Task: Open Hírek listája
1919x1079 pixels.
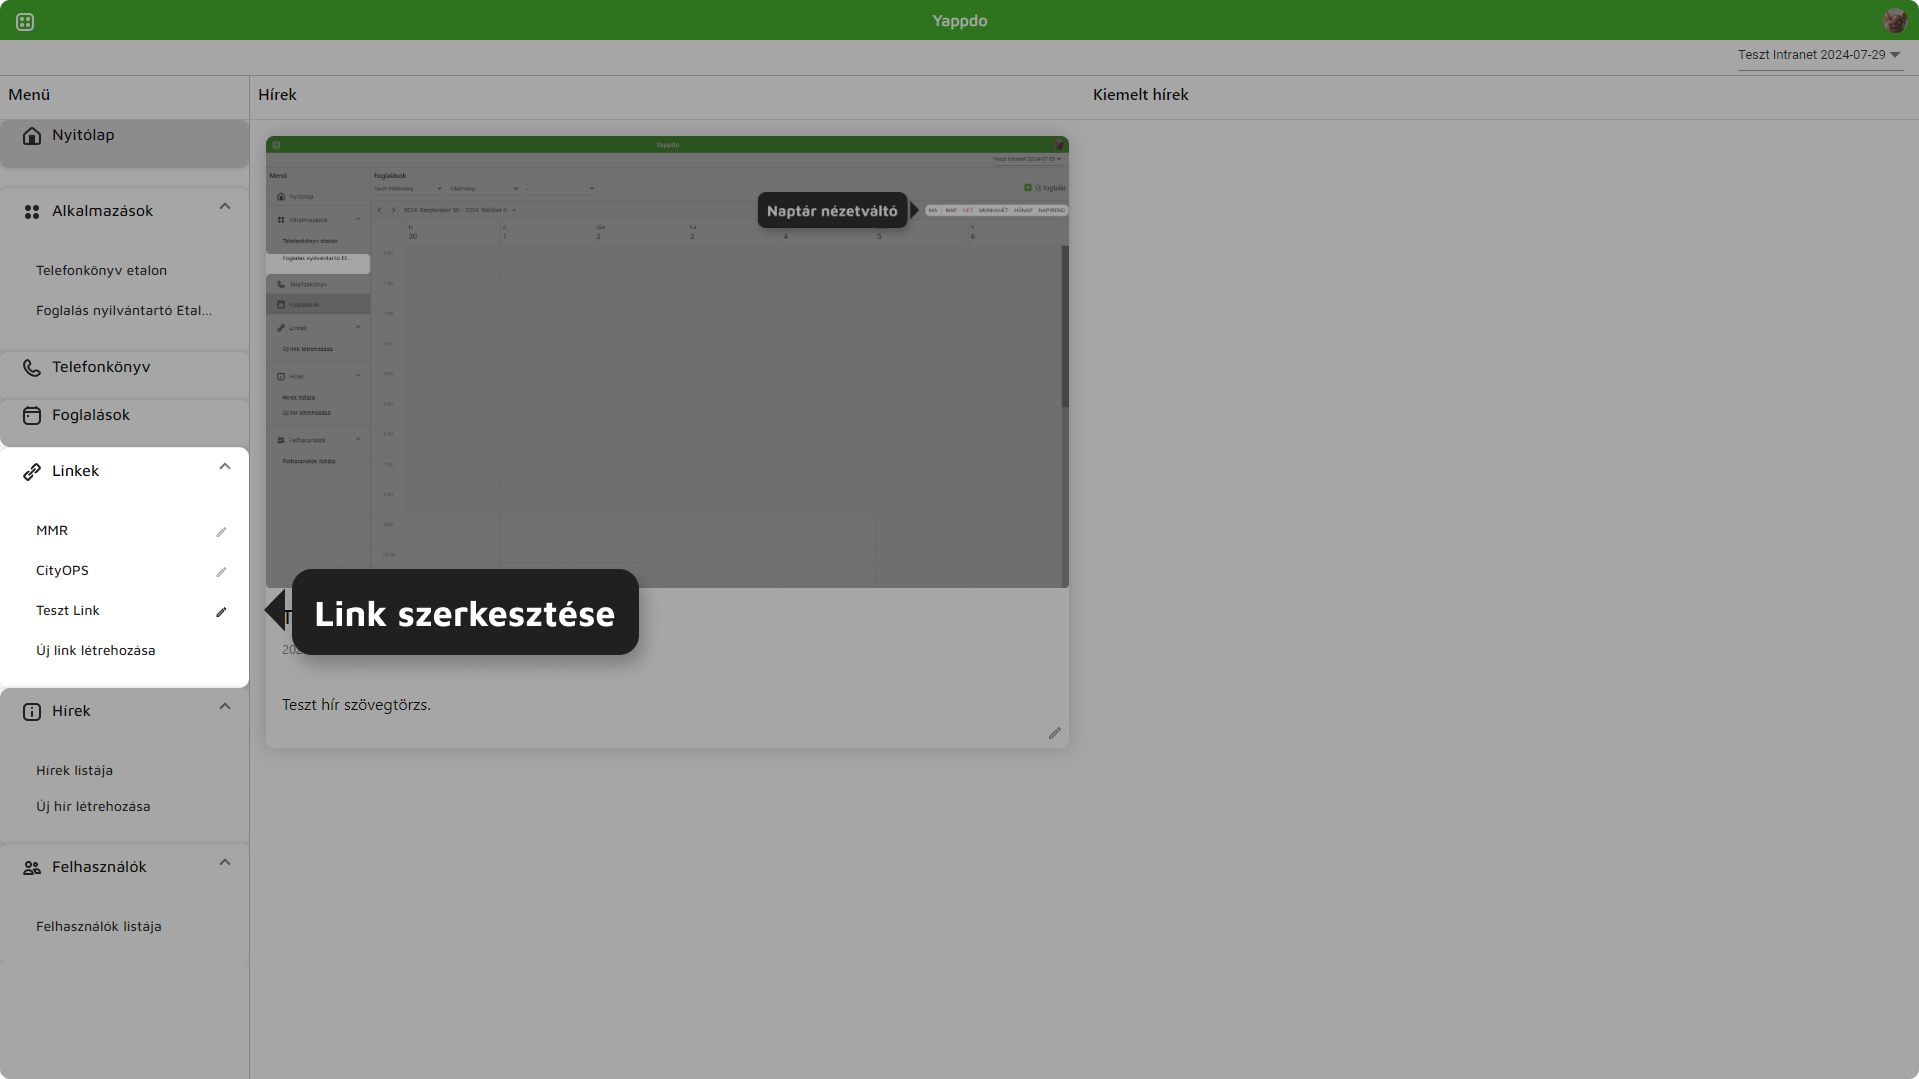Action: [74, 771]
